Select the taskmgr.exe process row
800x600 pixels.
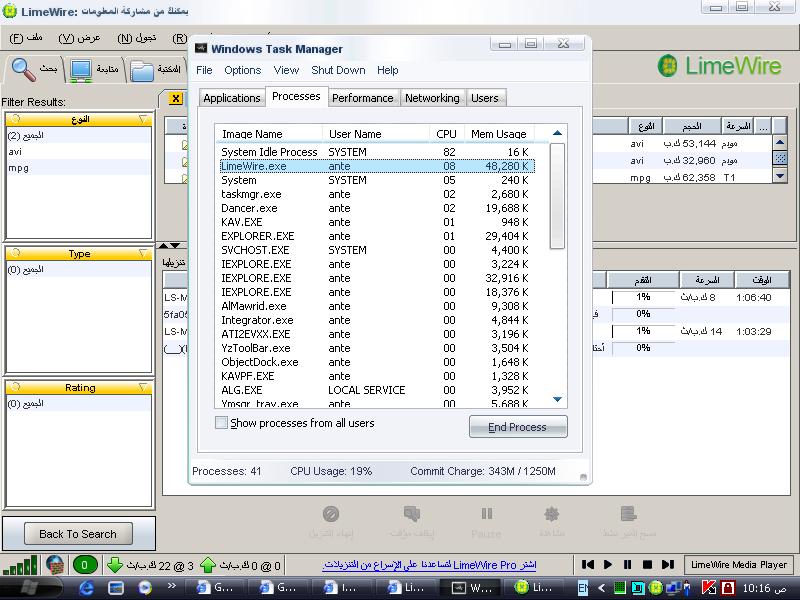click(x=377, y=194)
